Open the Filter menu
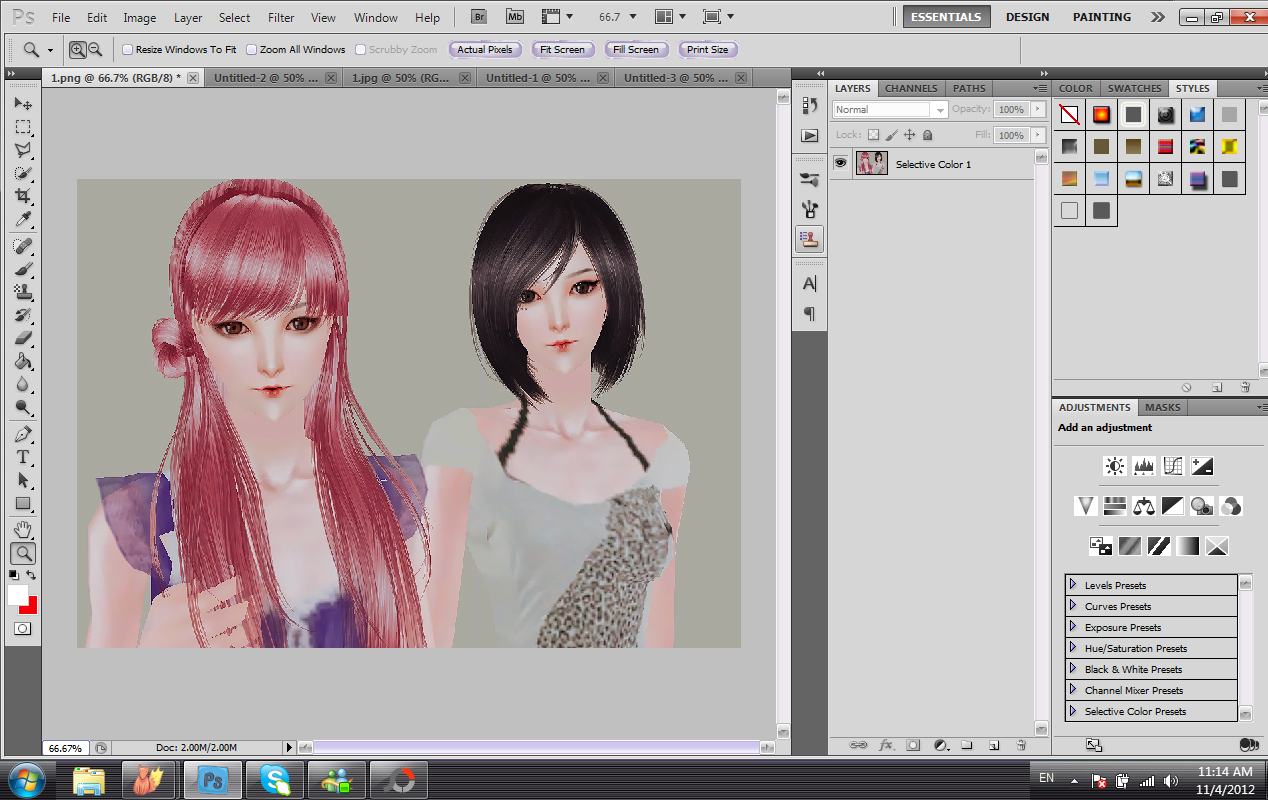This screenshot has width=1268, height=800. (x=281, y=17)
